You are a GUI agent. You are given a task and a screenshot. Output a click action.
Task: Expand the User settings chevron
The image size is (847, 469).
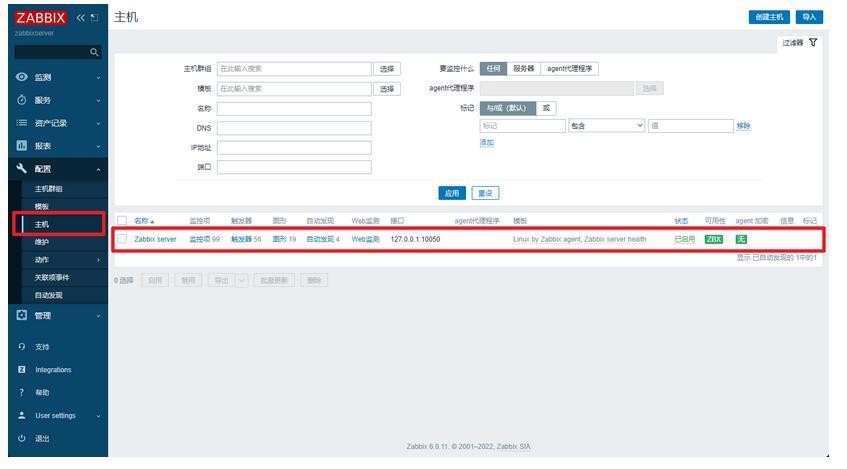98,416
